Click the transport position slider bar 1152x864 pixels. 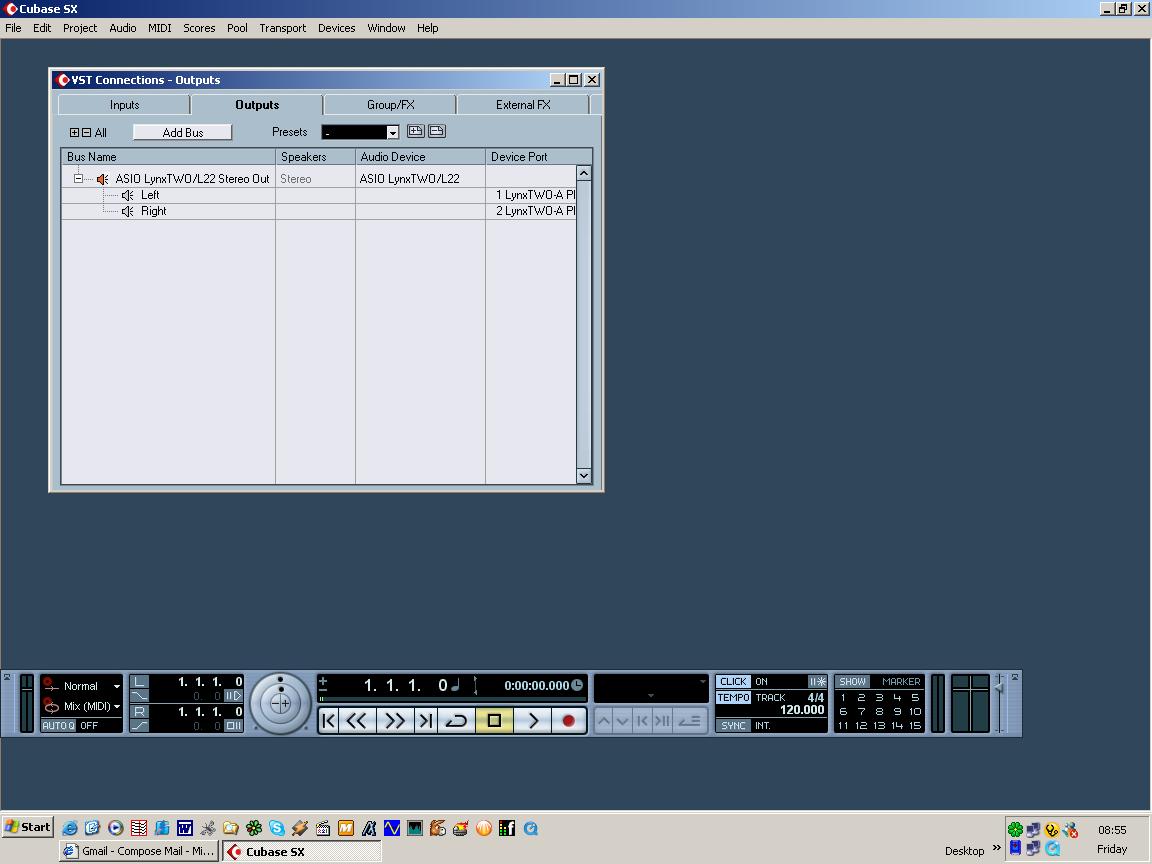pos(451,699)
